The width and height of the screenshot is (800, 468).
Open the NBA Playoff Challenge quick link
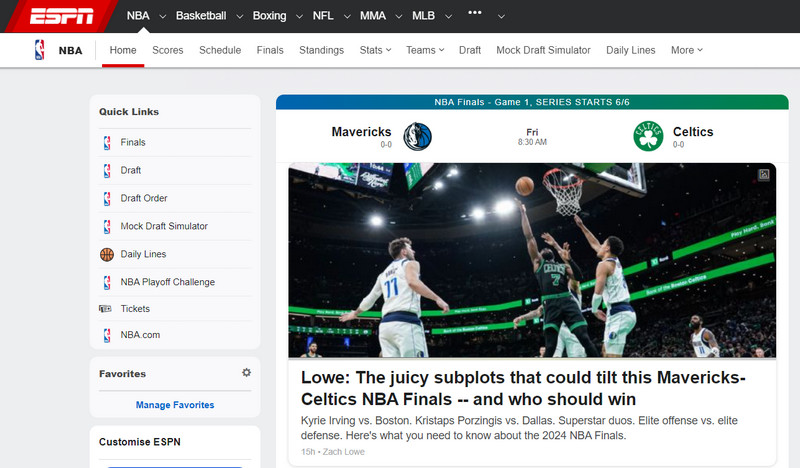(x=167, y=282)
